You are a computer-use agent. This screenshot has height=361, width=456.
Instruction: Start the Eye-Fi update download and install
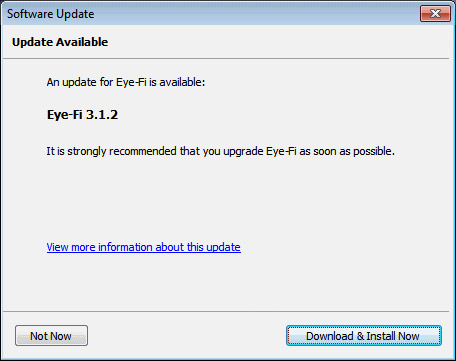tap(364, 336)
